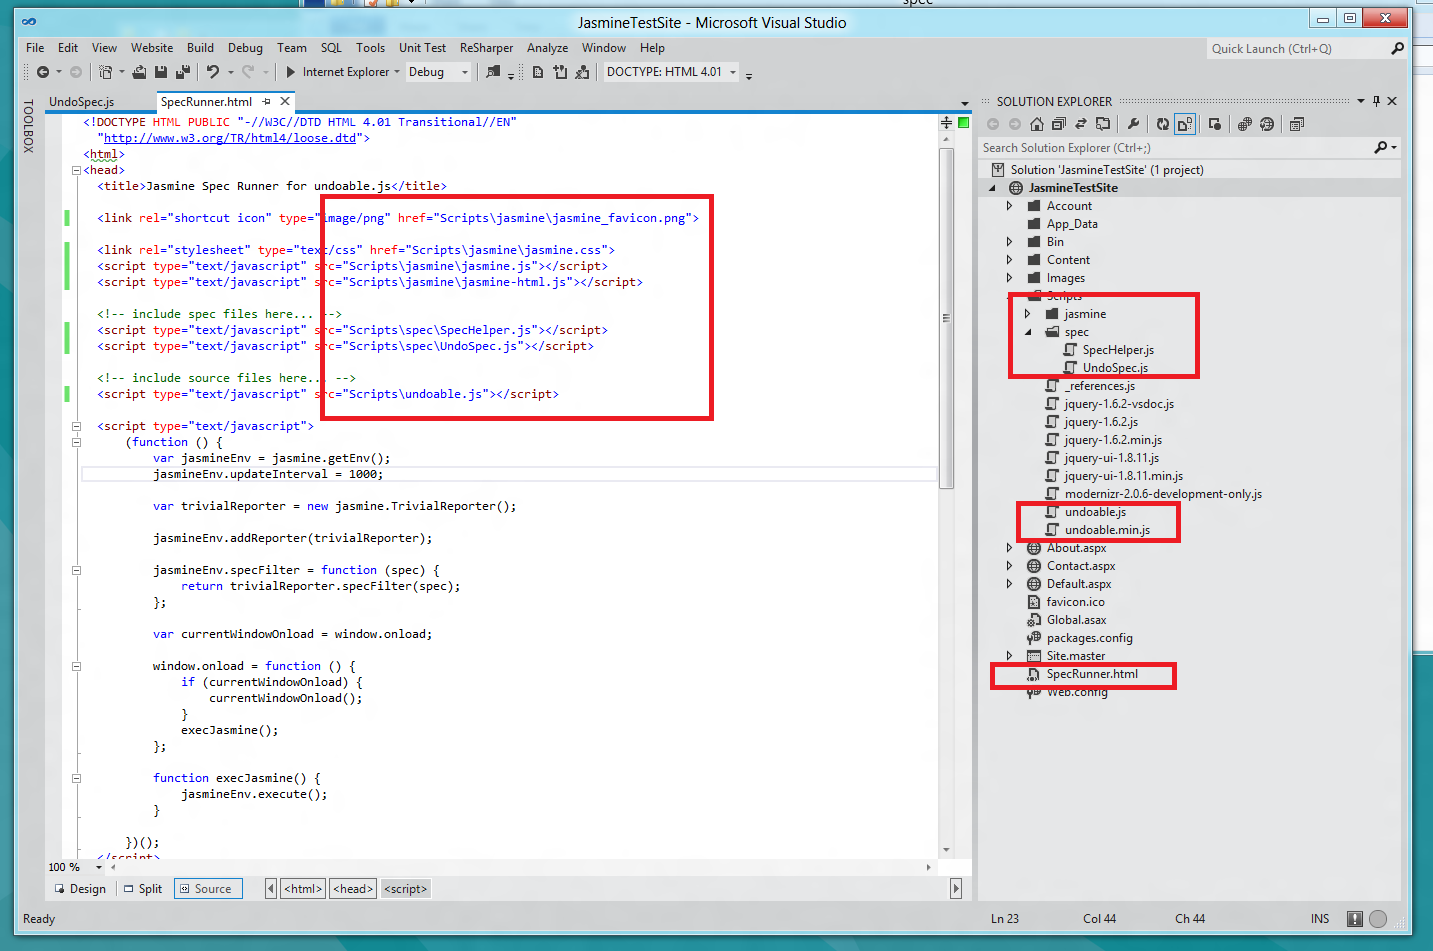This screenshot has height=951, width=1433.
Task: Click the editor horizontal scrollbar right arrow
Action: (929, 867)
